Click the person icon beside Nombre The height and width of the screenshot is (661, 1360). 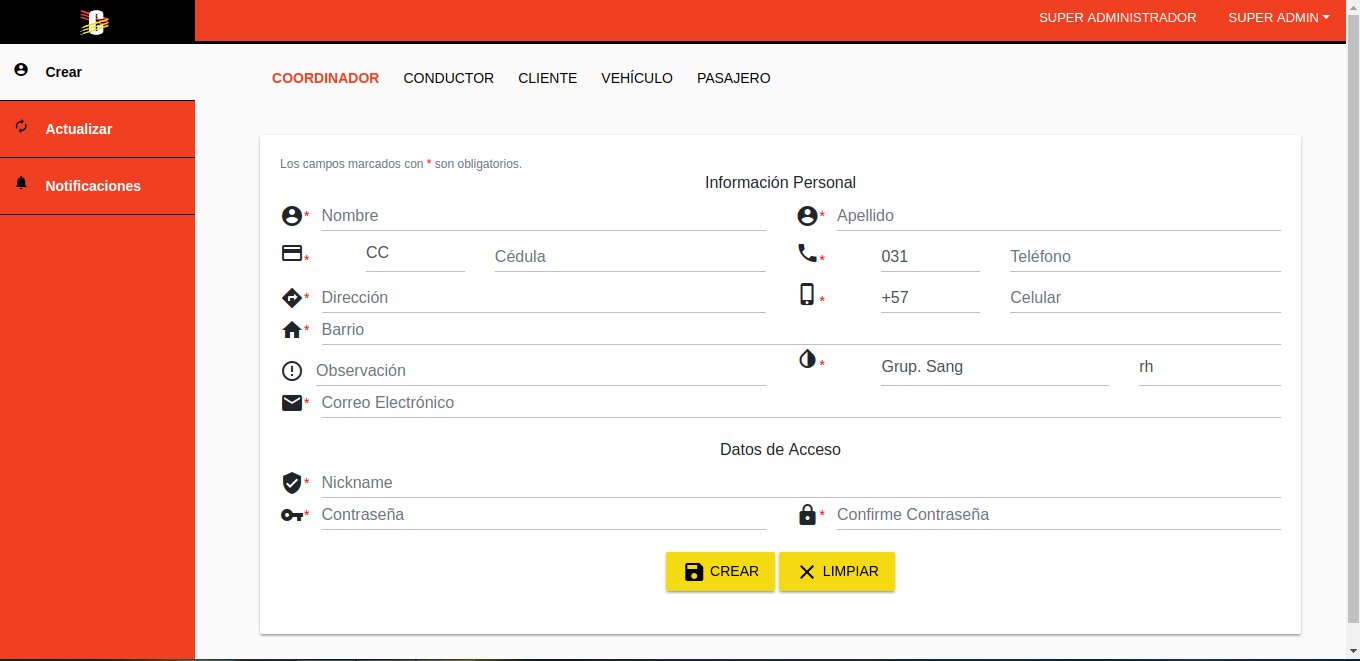pos(291,215)
